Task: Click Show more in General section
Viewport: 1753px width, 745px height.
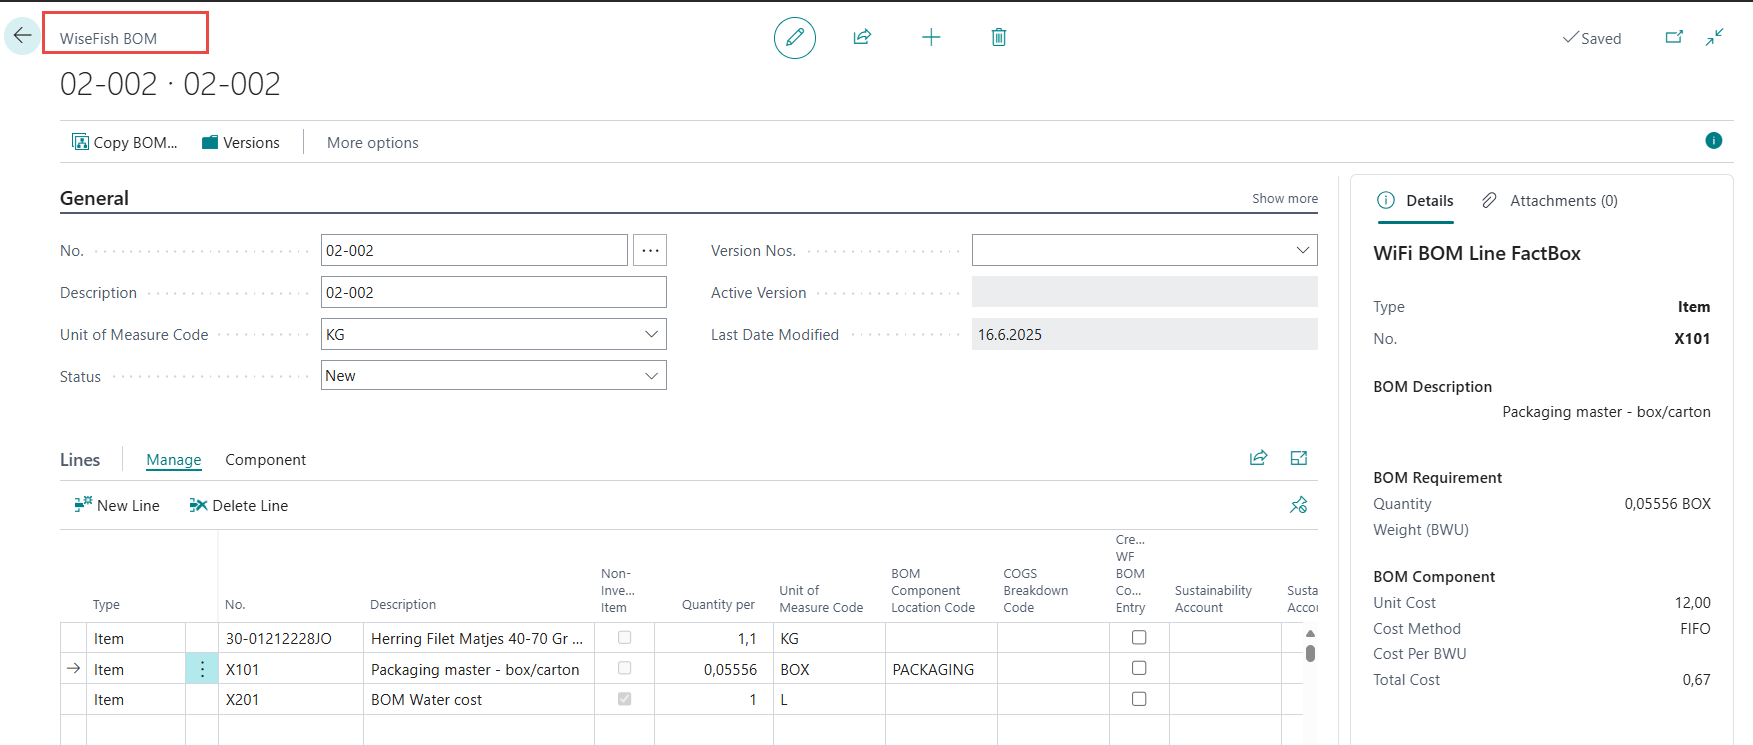Action: point(1284,199)
